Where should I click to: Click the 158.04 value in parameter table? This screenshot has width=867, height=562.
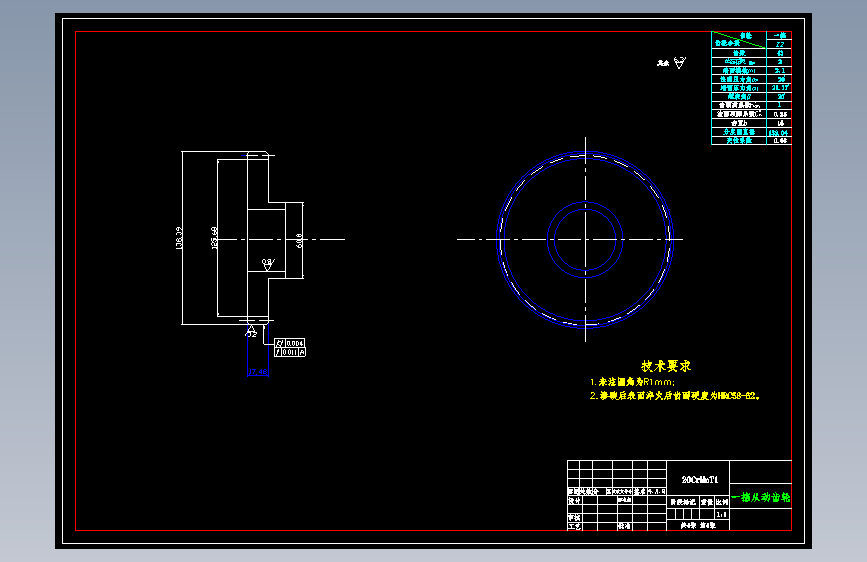click(779, 133)
